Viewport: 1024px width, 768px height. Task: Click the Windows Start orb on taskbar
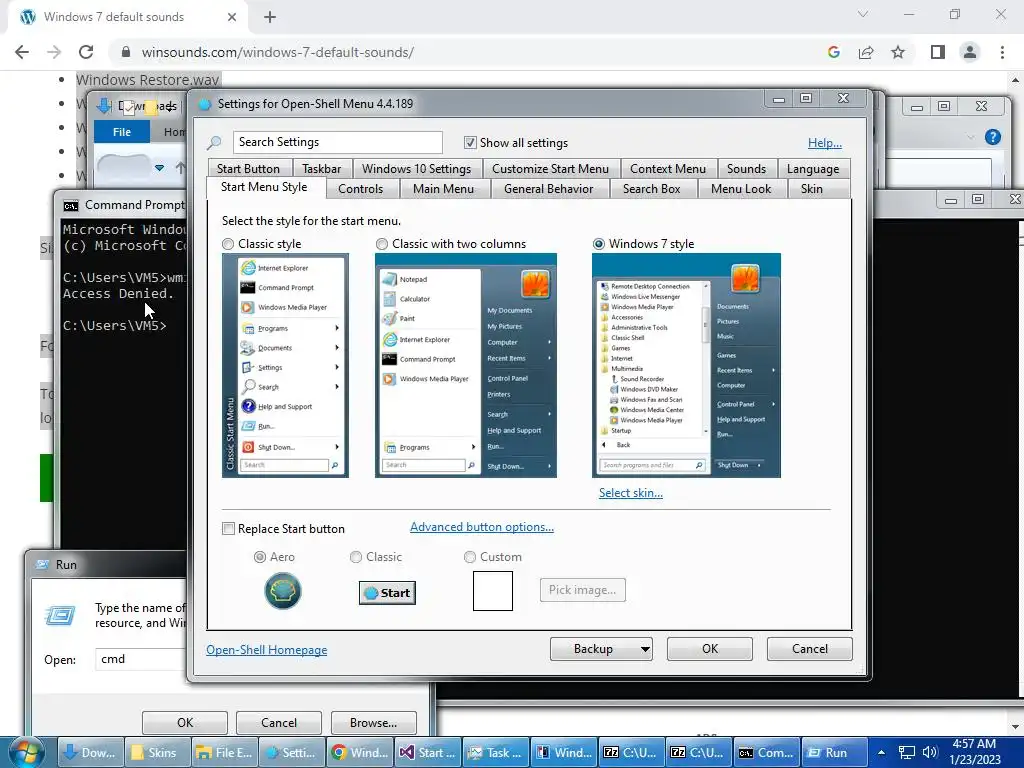(25, 752)
